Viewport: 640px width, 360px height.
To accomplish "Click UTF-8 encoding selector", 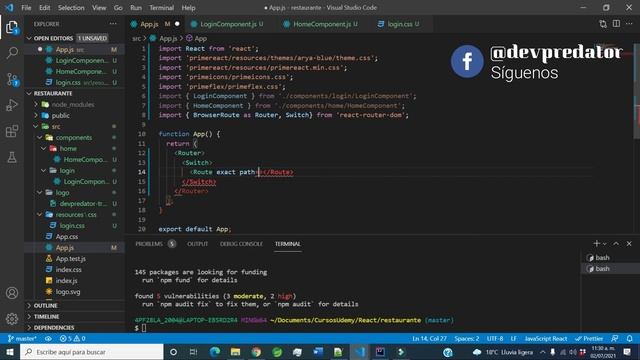I will coord(495,338).
